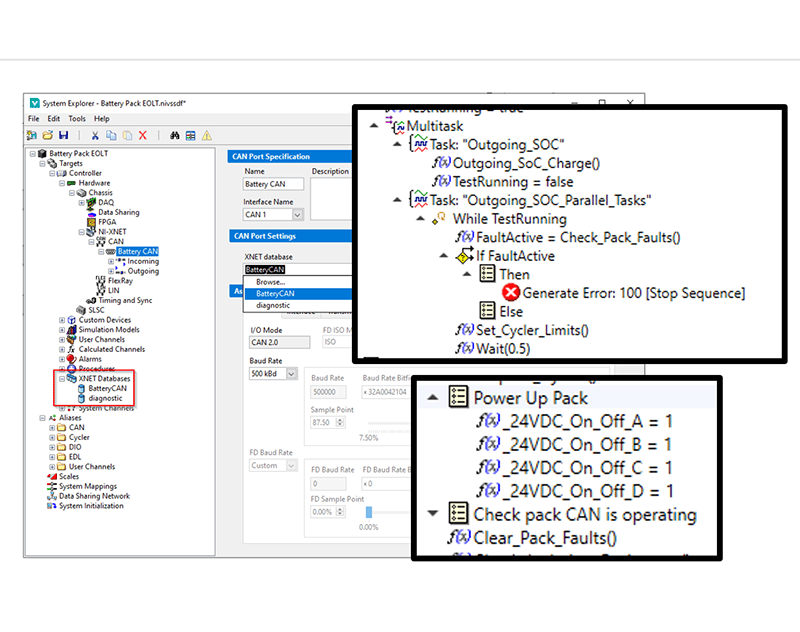Open the Help menu
Viewport: 800px width, 632px height.
102,118
